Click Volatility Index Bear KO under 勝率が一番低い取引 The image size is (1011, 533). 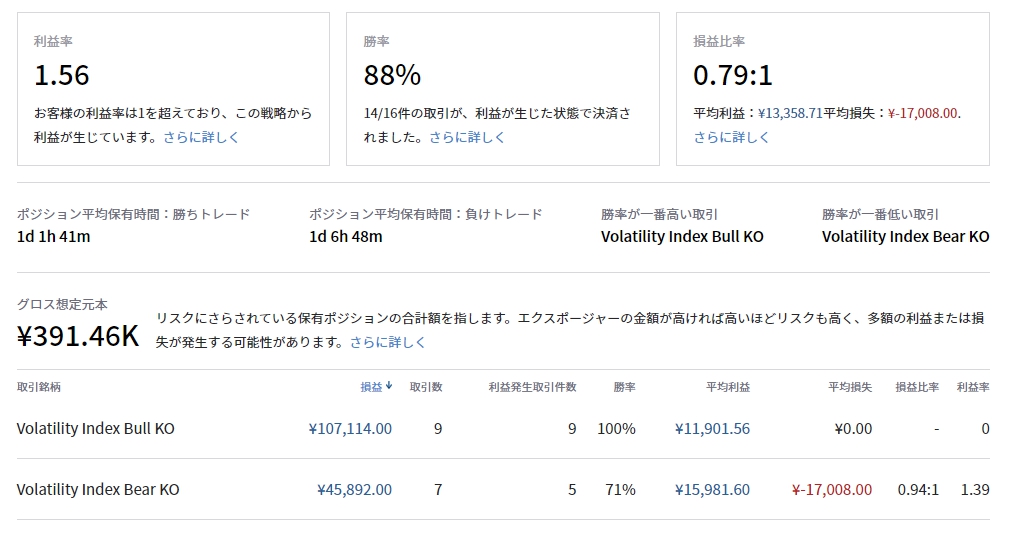point(905,237)
